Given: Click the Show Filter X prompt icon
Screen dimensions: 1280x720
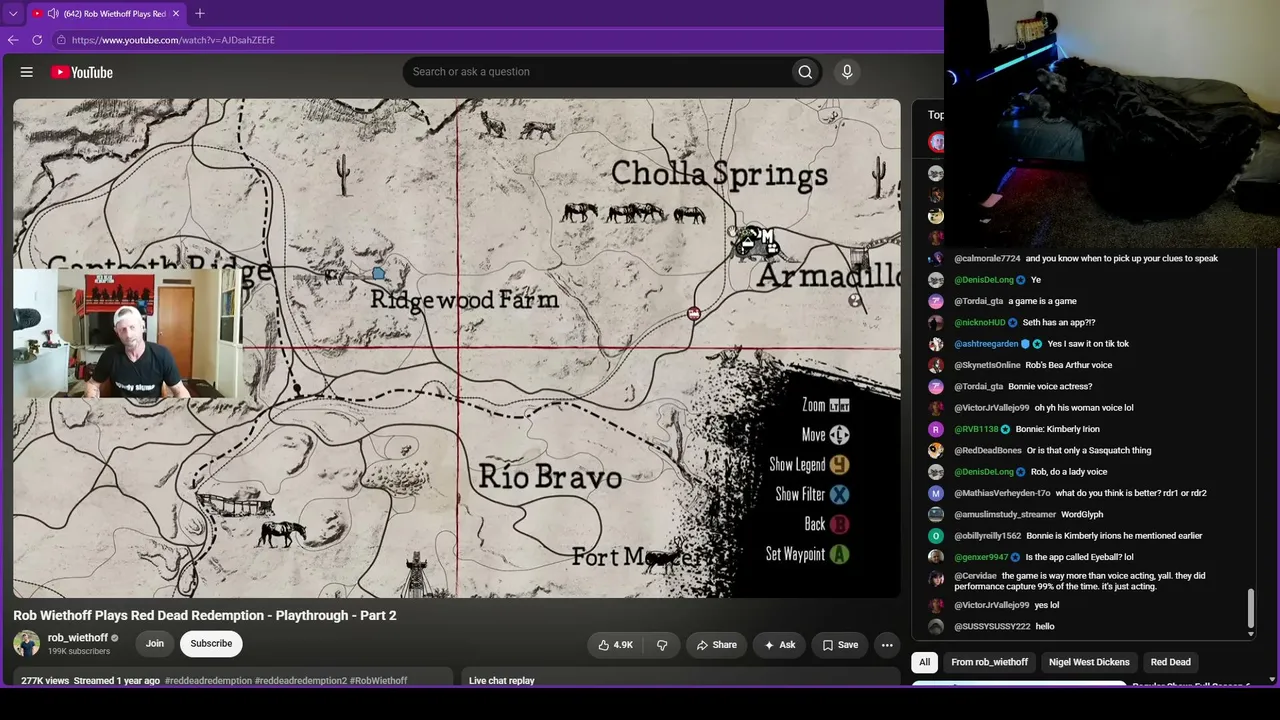Looking at the screenshot, I should coord(840,494).
